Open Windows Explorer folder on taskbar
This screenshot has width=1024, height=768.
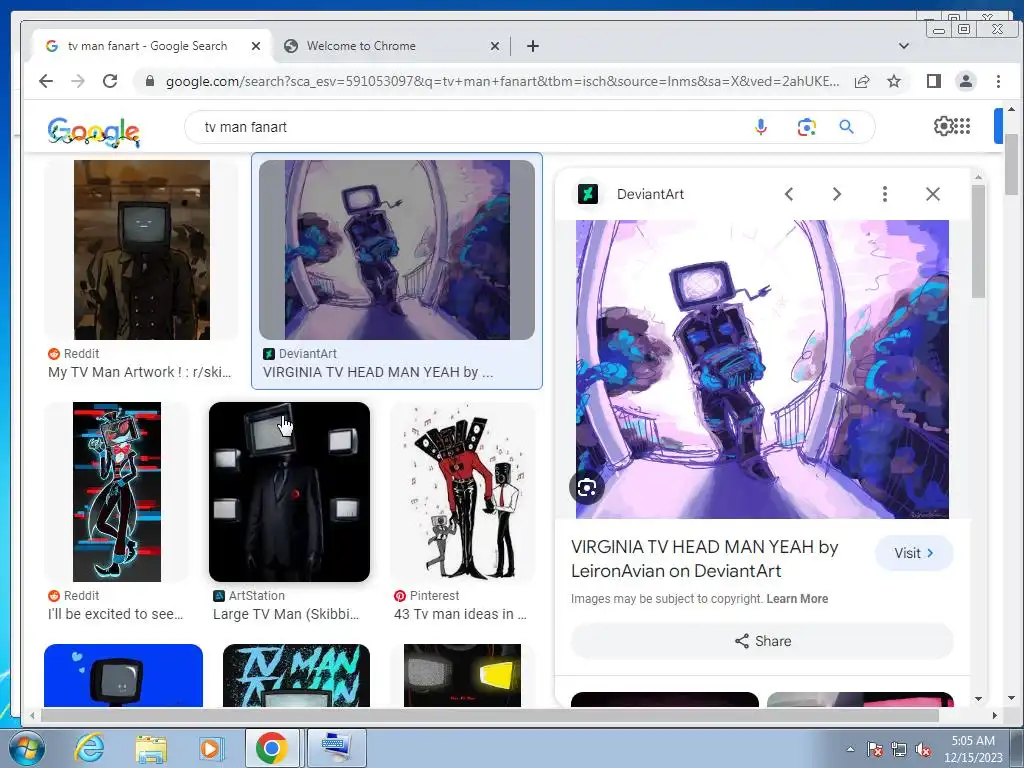click(x=151, y=748)
